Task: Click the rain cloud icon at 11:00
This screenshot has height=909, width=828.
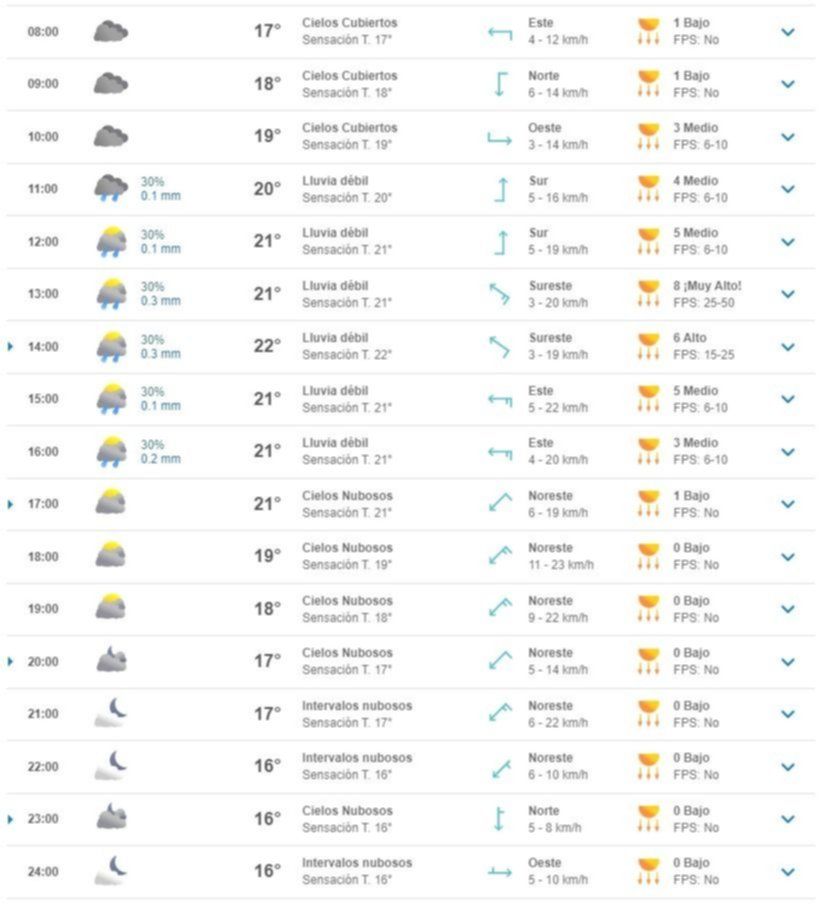Action: pyautogui.click(x=111, y=188)
